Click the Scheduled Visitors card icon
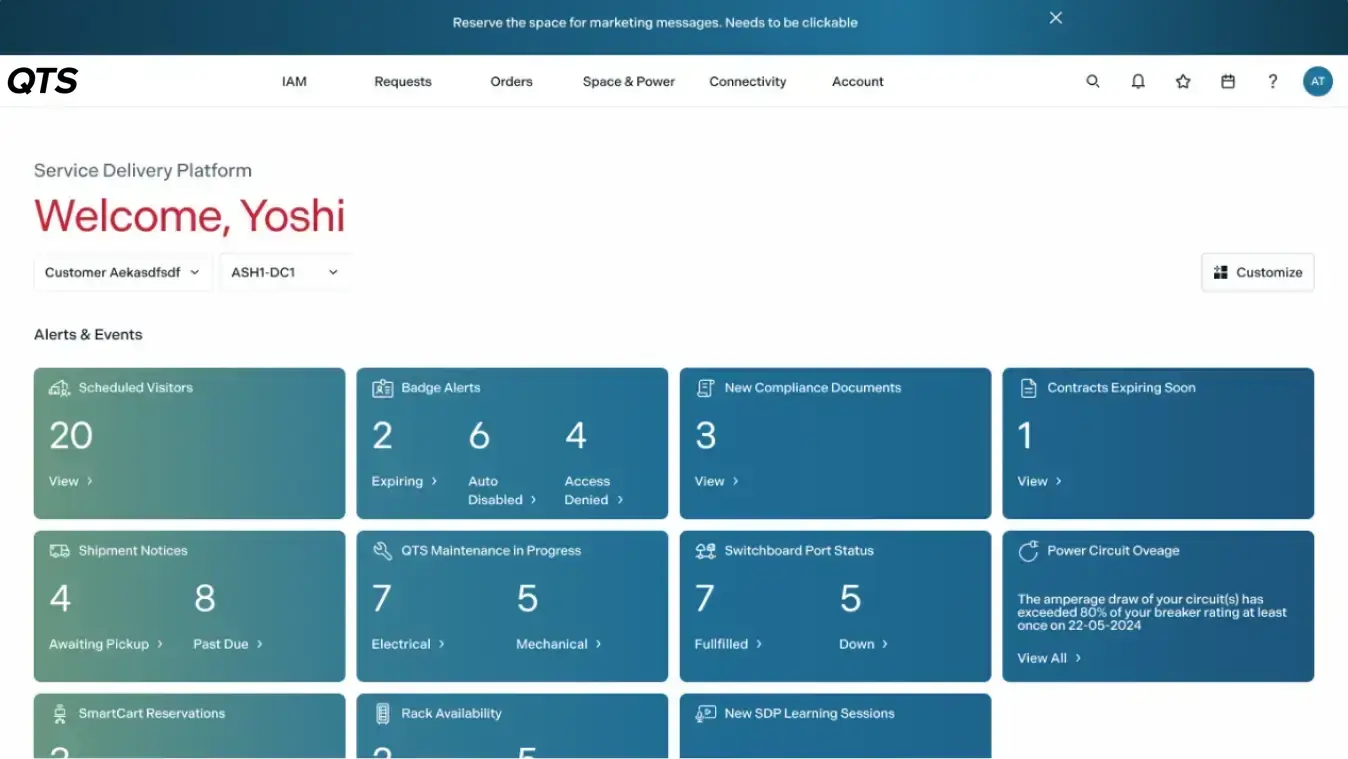 60,388
